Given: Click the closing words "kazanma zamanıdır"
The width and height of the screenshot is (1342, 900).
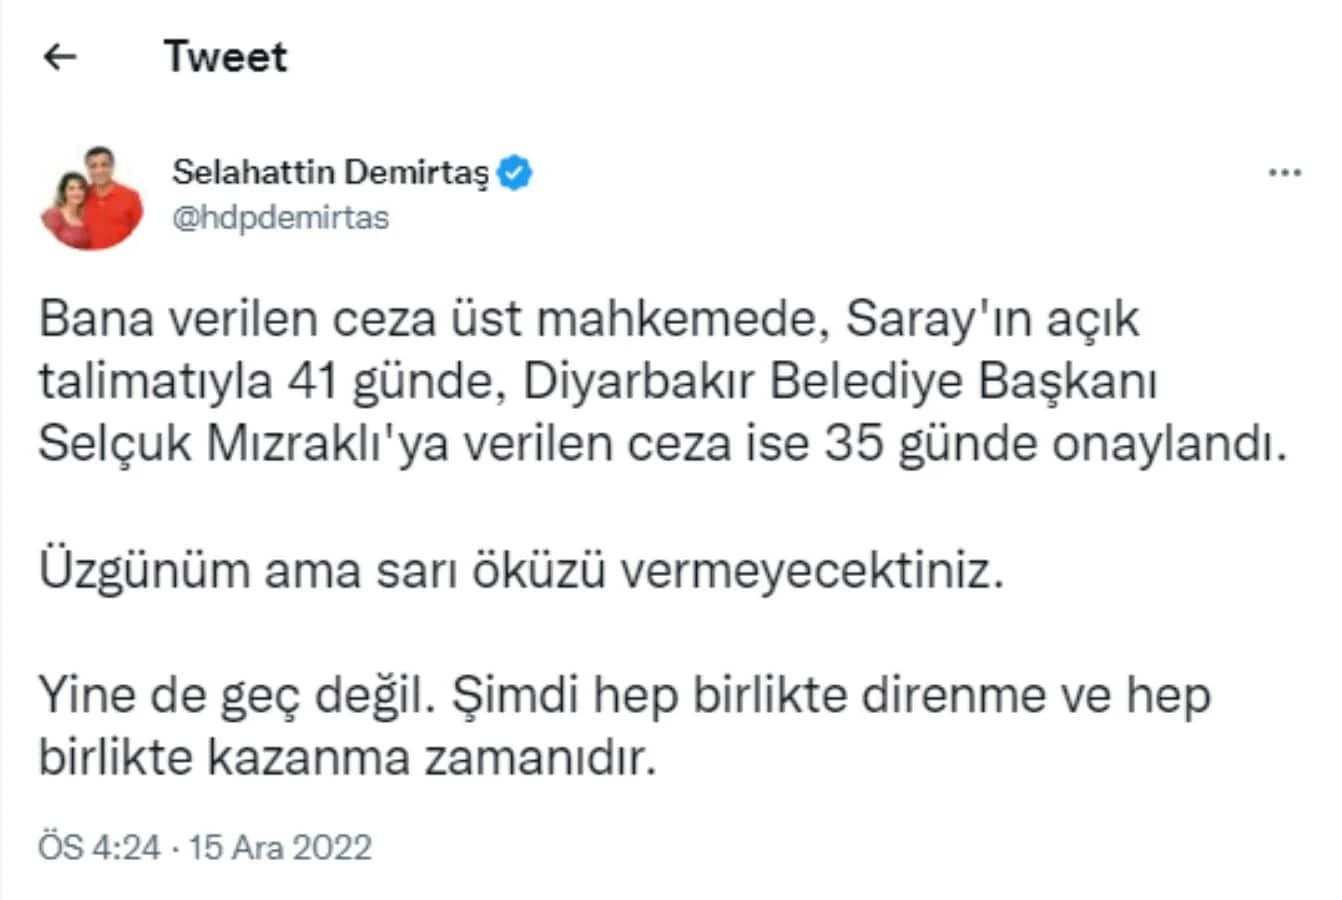Looking at the screenshot, I should point(431,757).
